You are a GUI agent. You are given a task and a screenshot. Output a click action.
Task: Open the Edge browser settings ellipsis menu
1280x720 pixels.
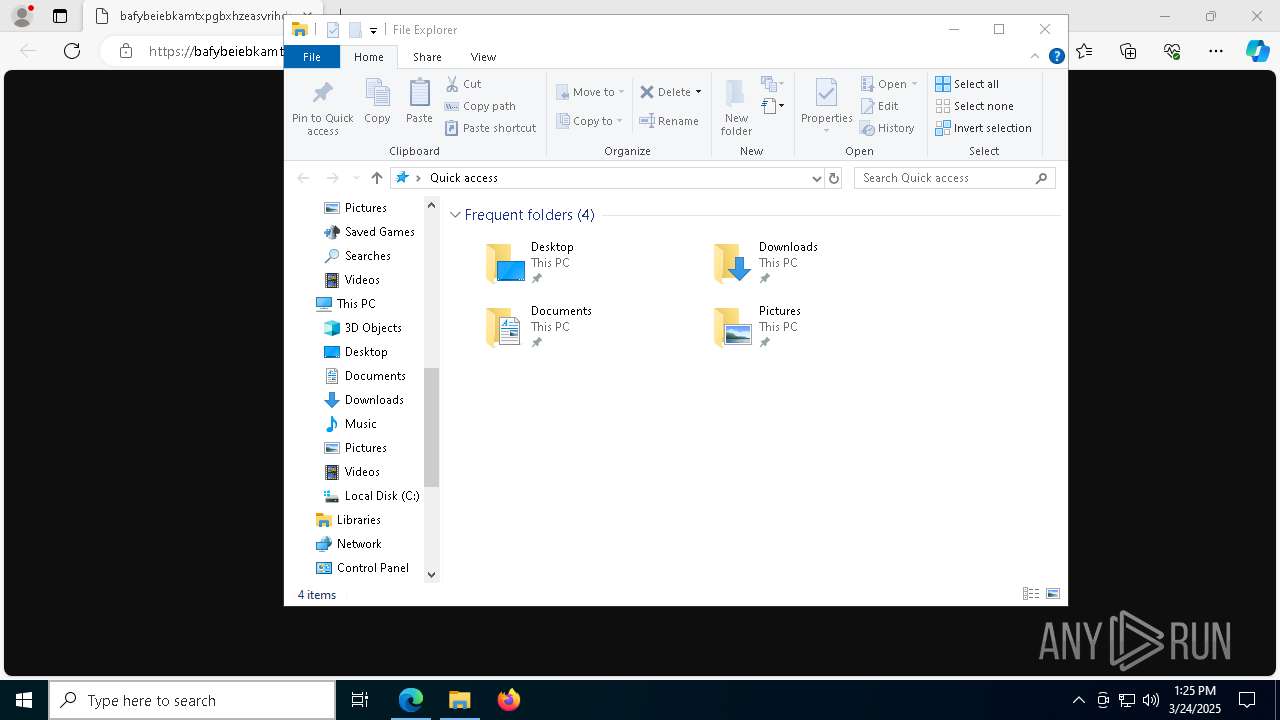1216,51
